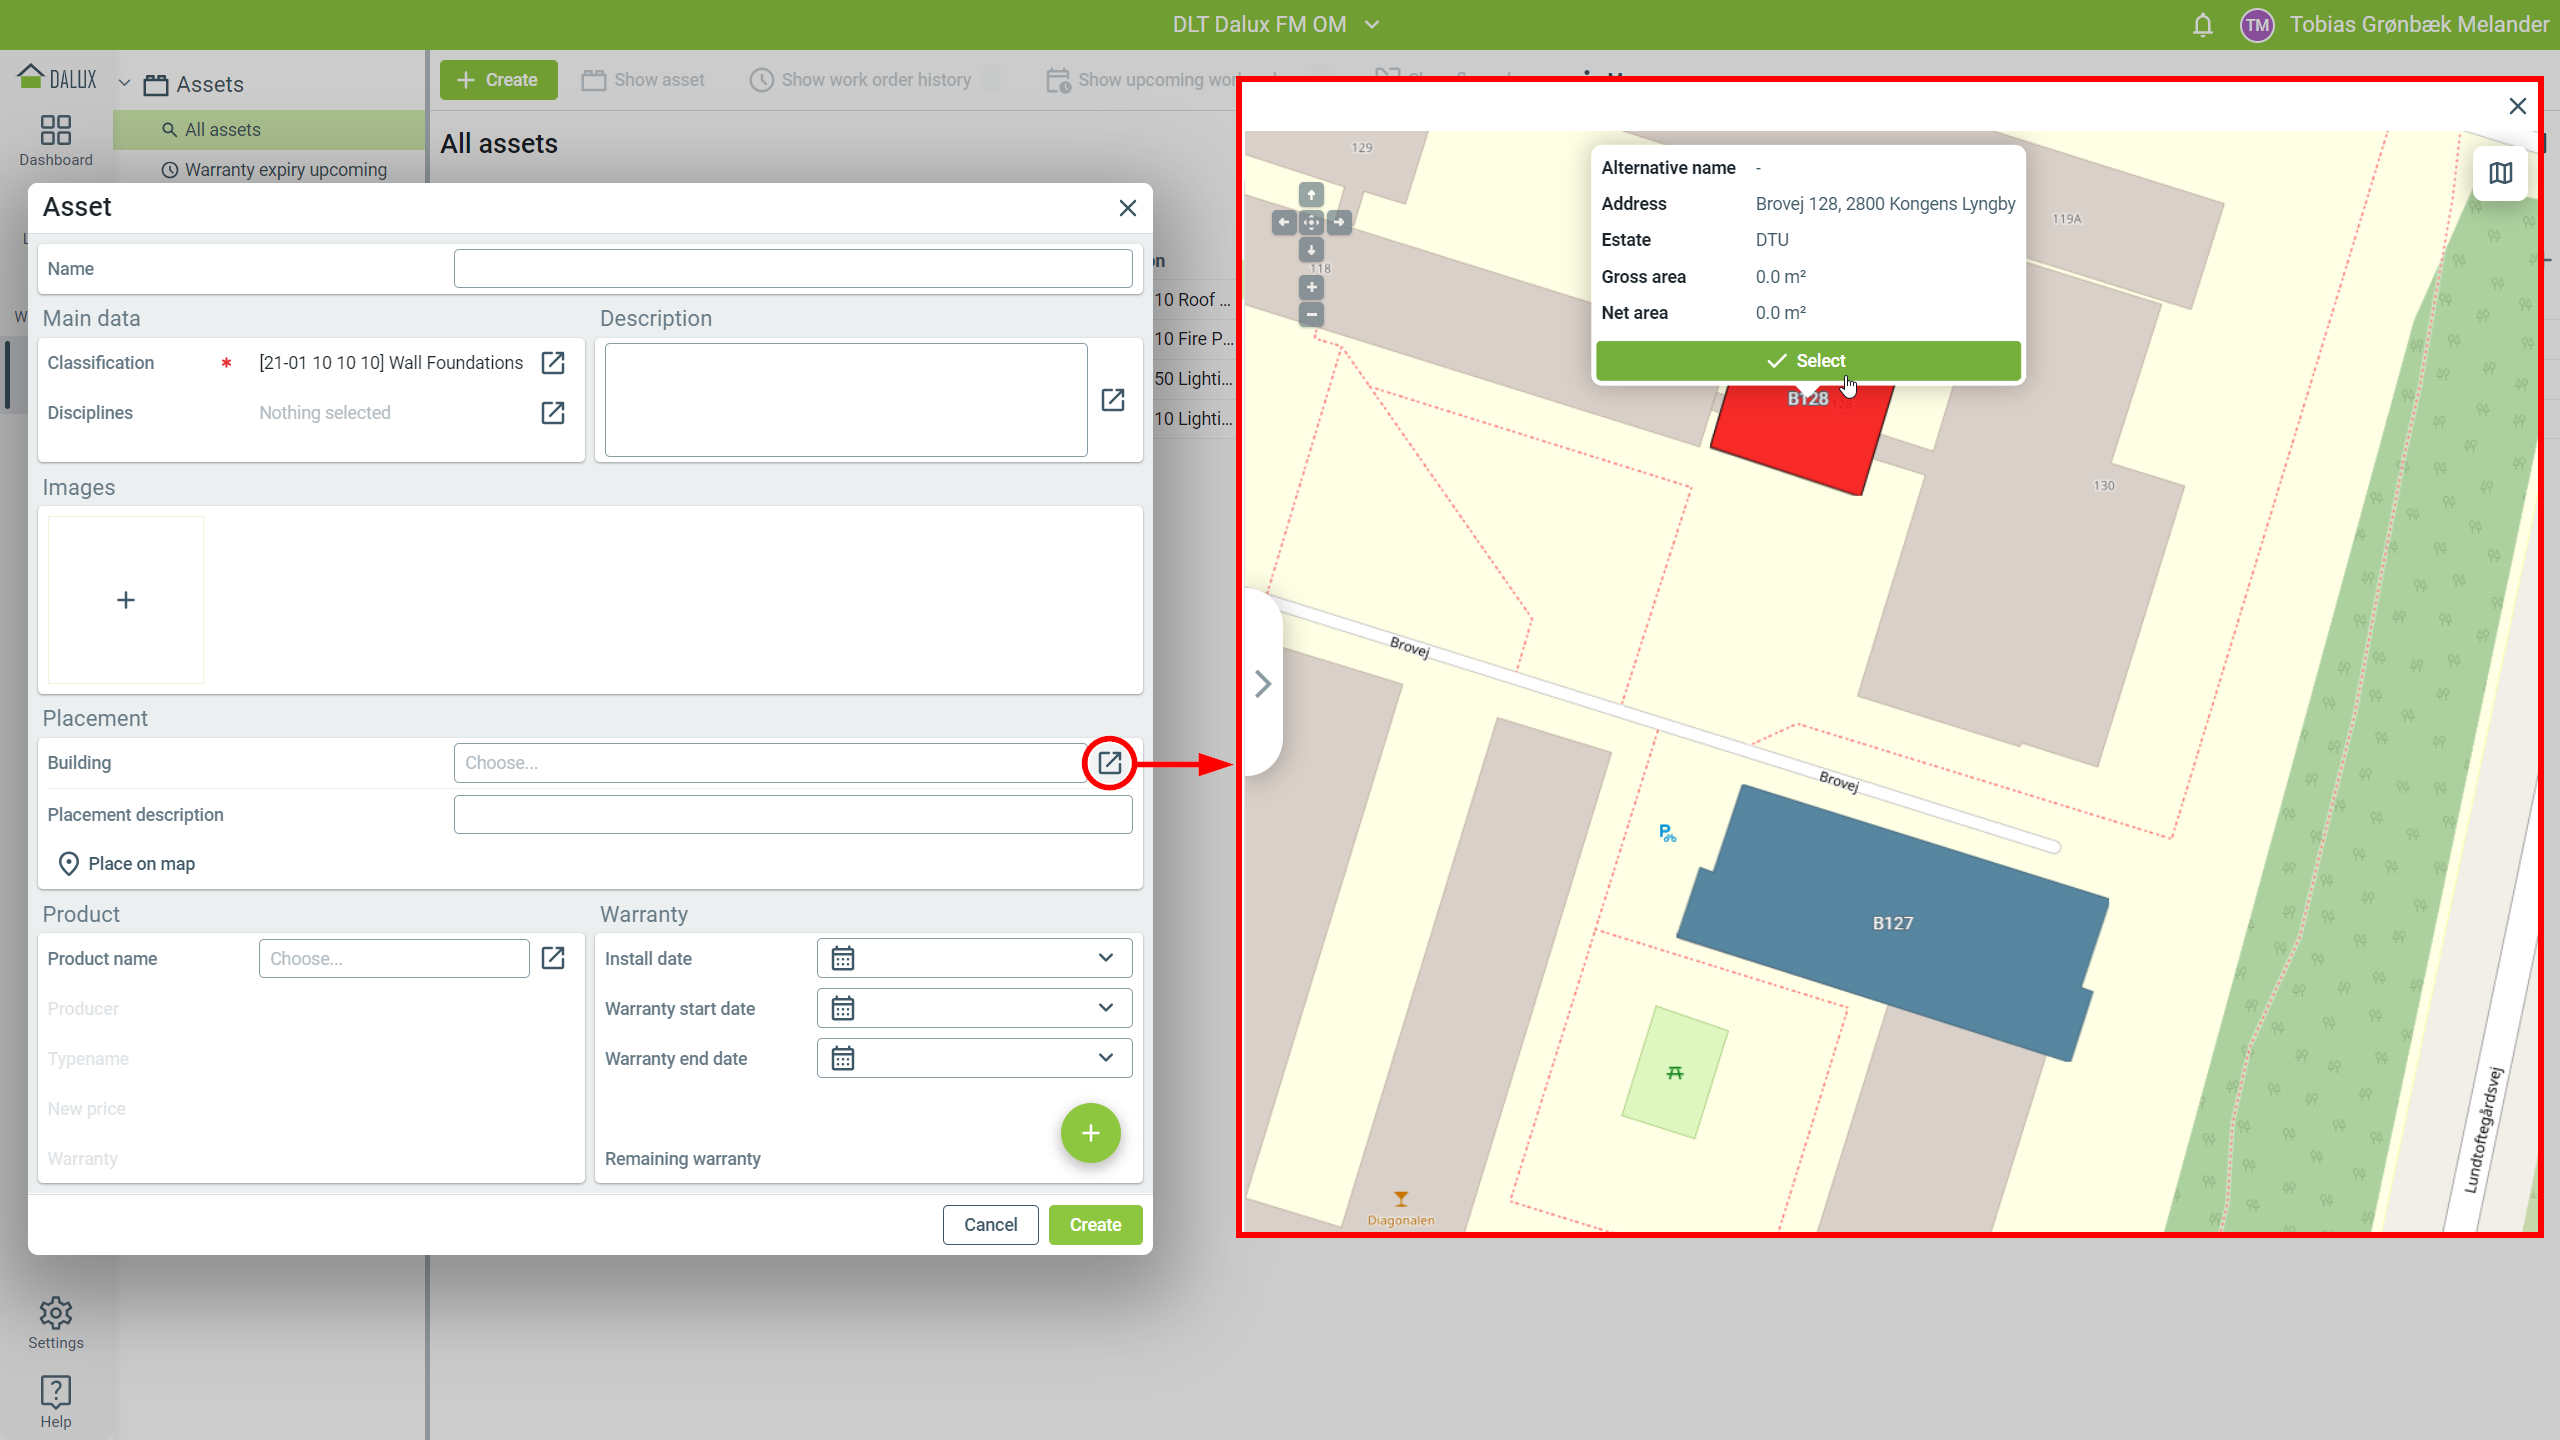
Task: Open the Classification selector icon
Action: tap(553, 363)
